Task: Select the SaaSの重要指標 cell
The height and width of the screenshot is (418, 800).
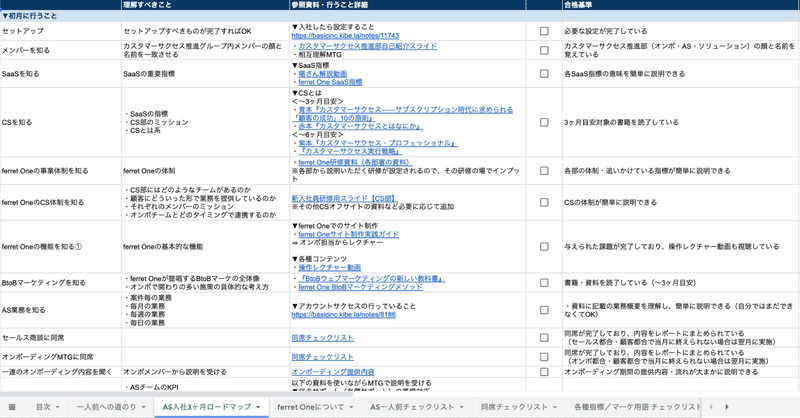Action: click(206, 73)
